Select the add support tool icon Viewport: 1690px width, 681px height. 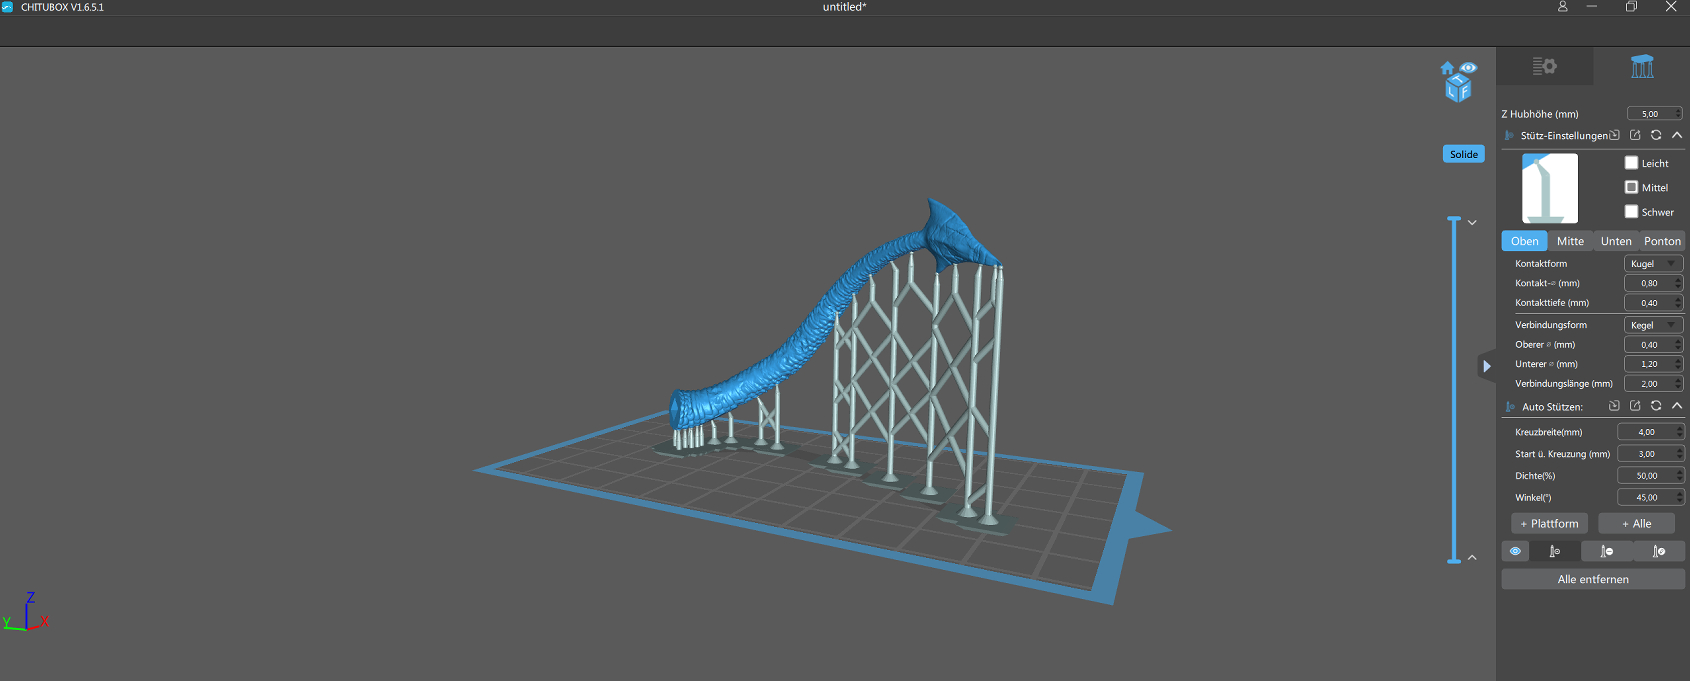1555,551
